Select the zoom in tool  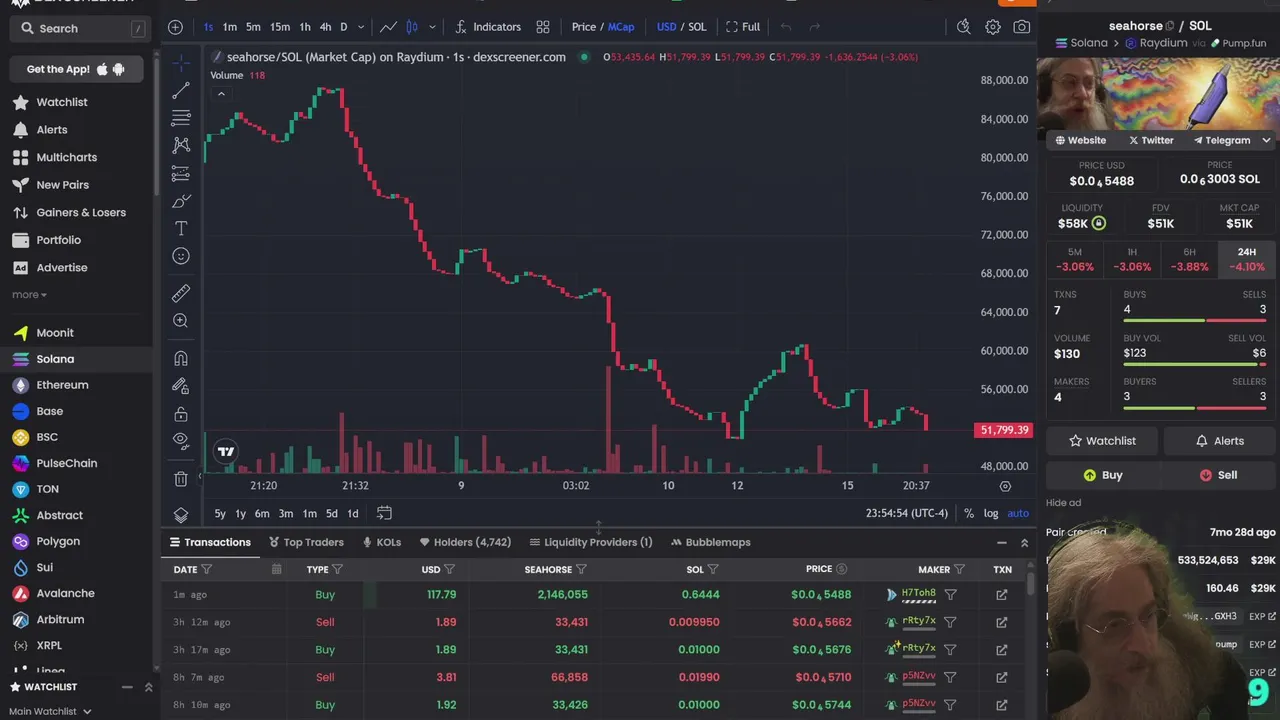coord(181,321)
